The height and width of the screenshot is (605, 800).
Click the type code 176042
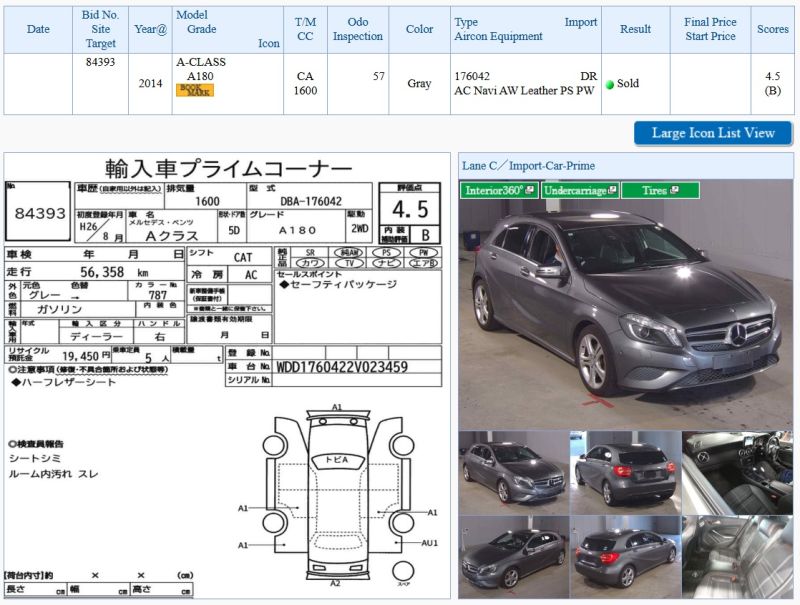coord(472,77)
